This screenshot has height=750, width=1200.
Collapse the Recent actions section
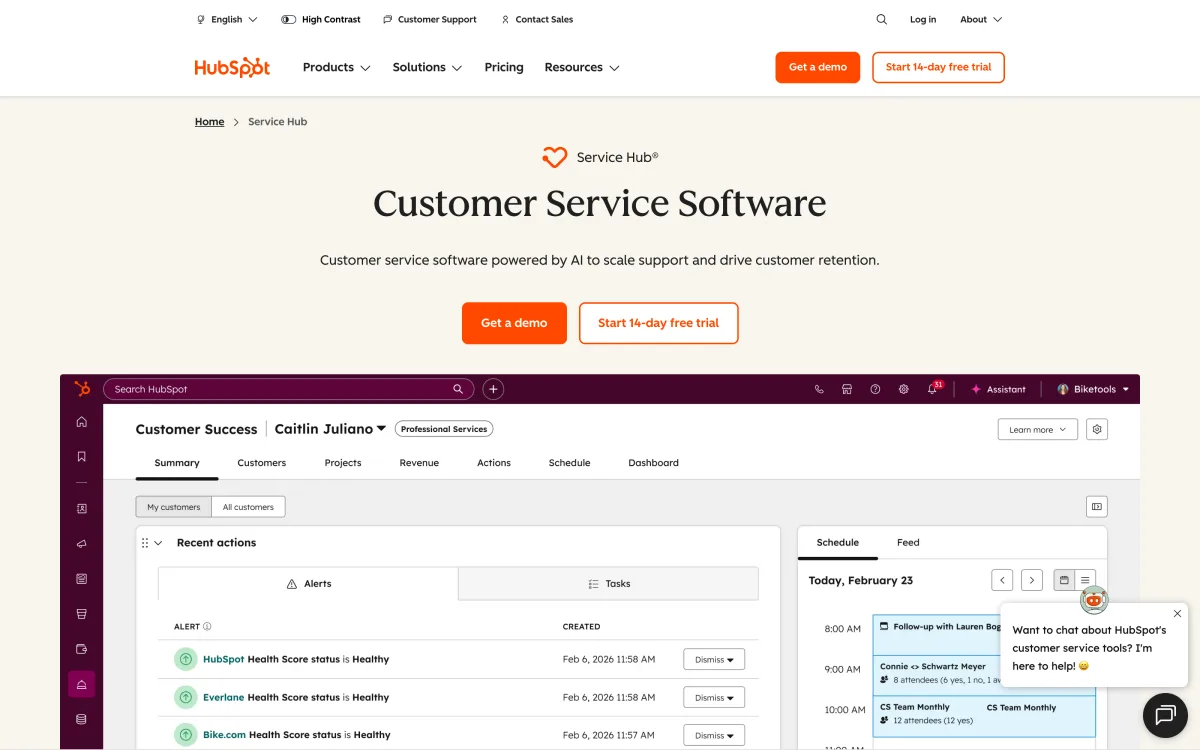pos(158,543)
